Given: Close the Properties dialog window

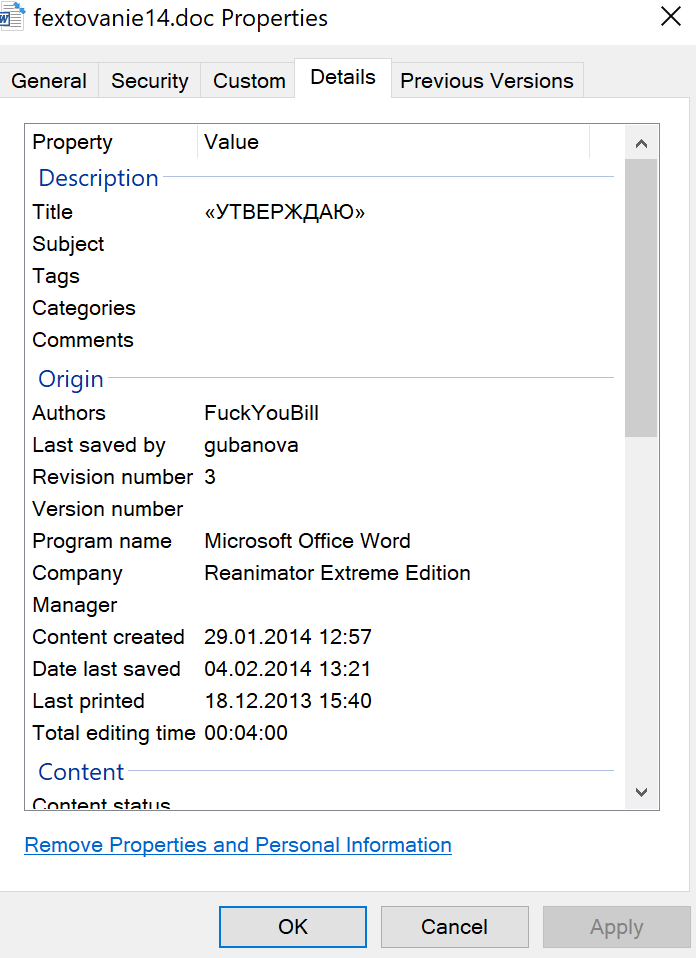Looking at the screenshot, I should [670, 16].
